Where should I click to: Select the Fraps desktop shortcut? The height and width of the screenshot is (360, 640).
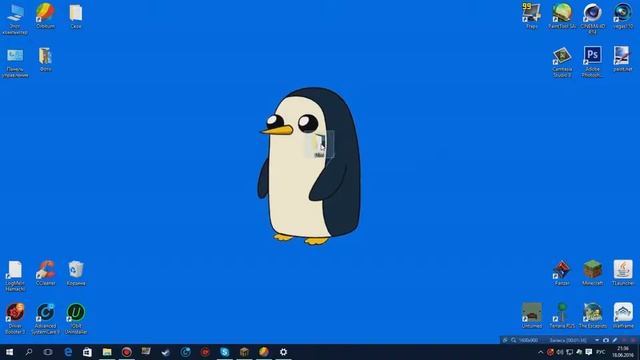pyautogui.click(x=531, y=16)
